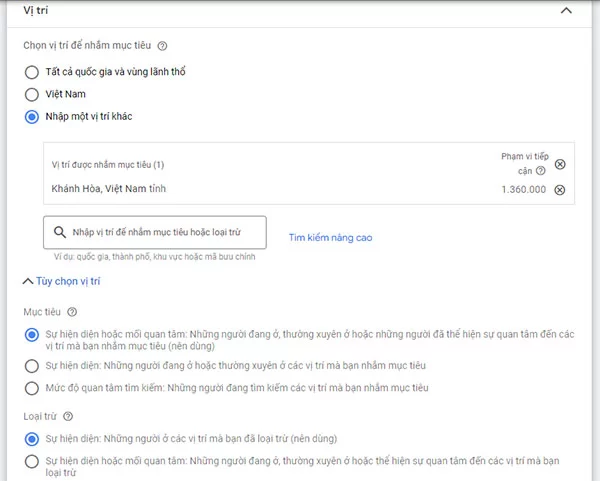Image resolution: width=600 pixels, height=481 pixels.
Task: Open help icon next to Loại trừ
Action: click(x=68, y=416)
